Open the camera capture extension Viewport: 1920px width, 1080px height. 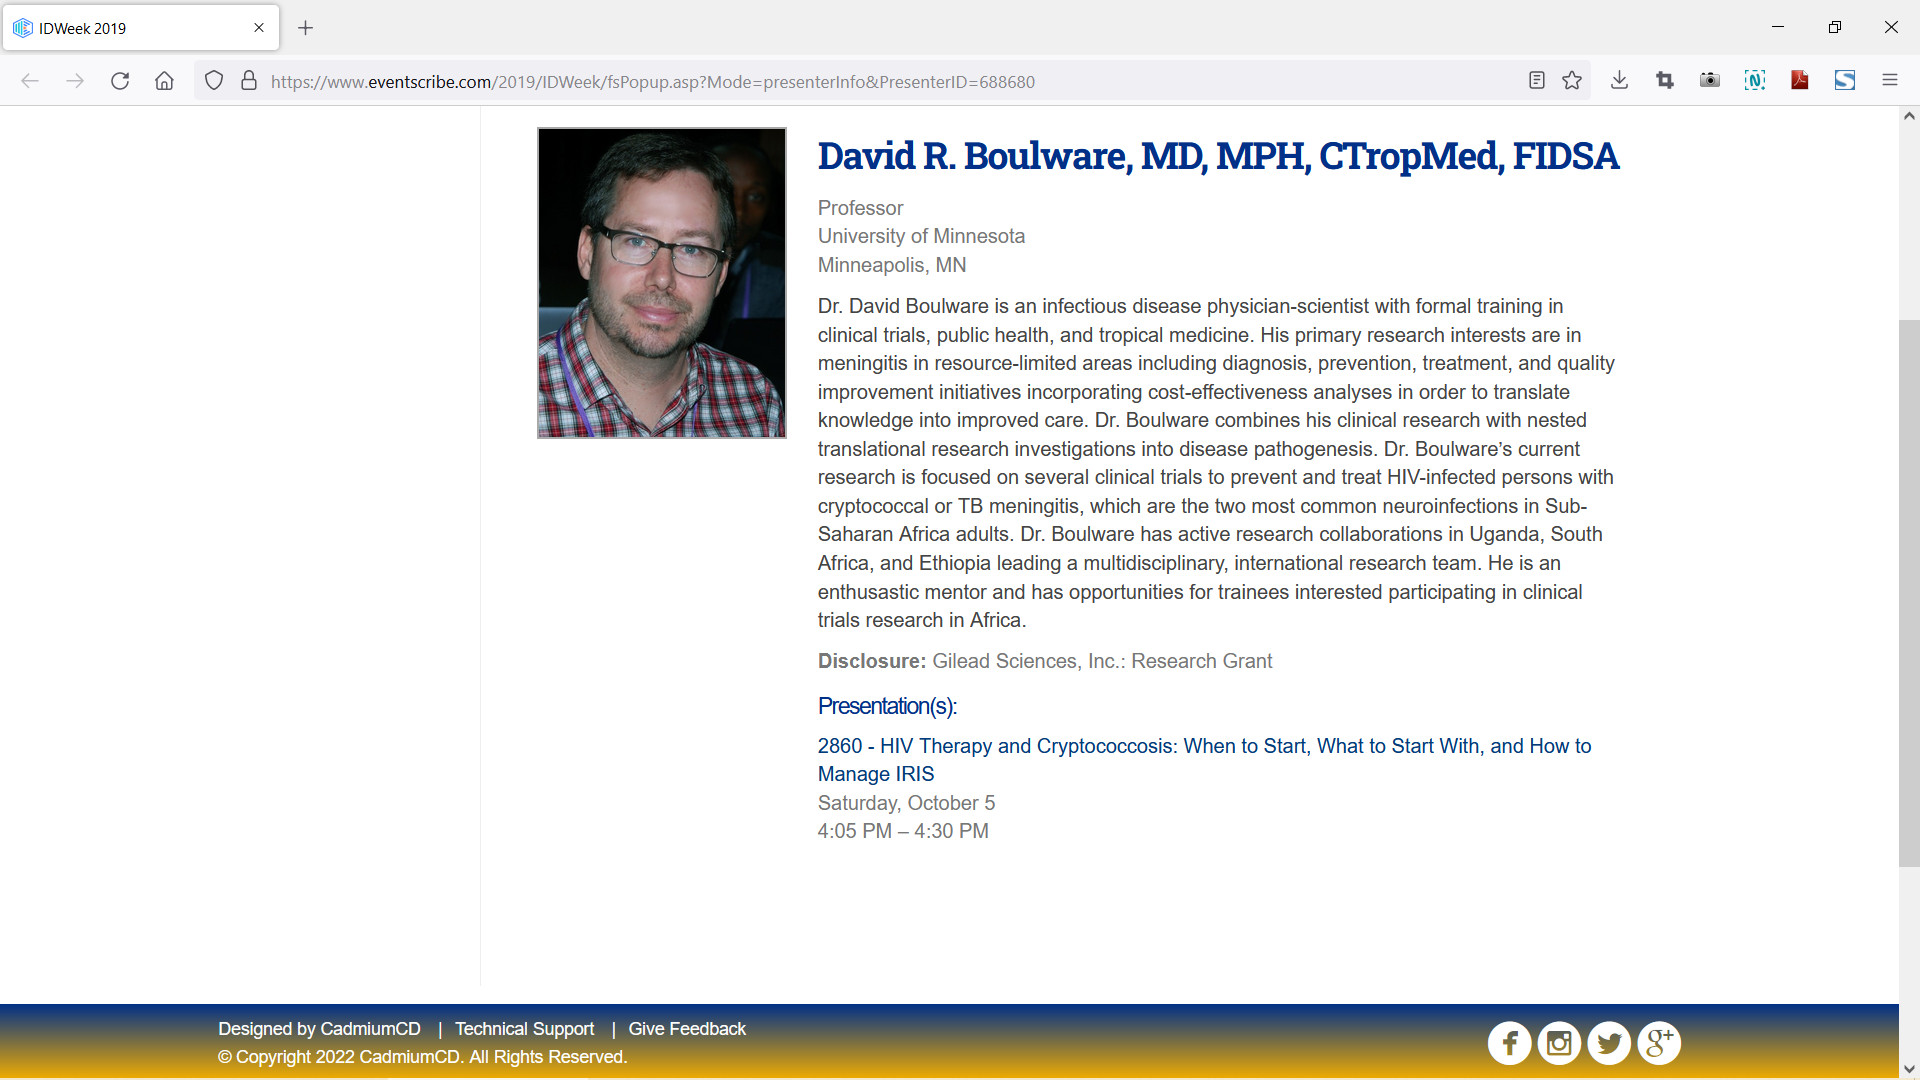click(x=1709, y=81)
